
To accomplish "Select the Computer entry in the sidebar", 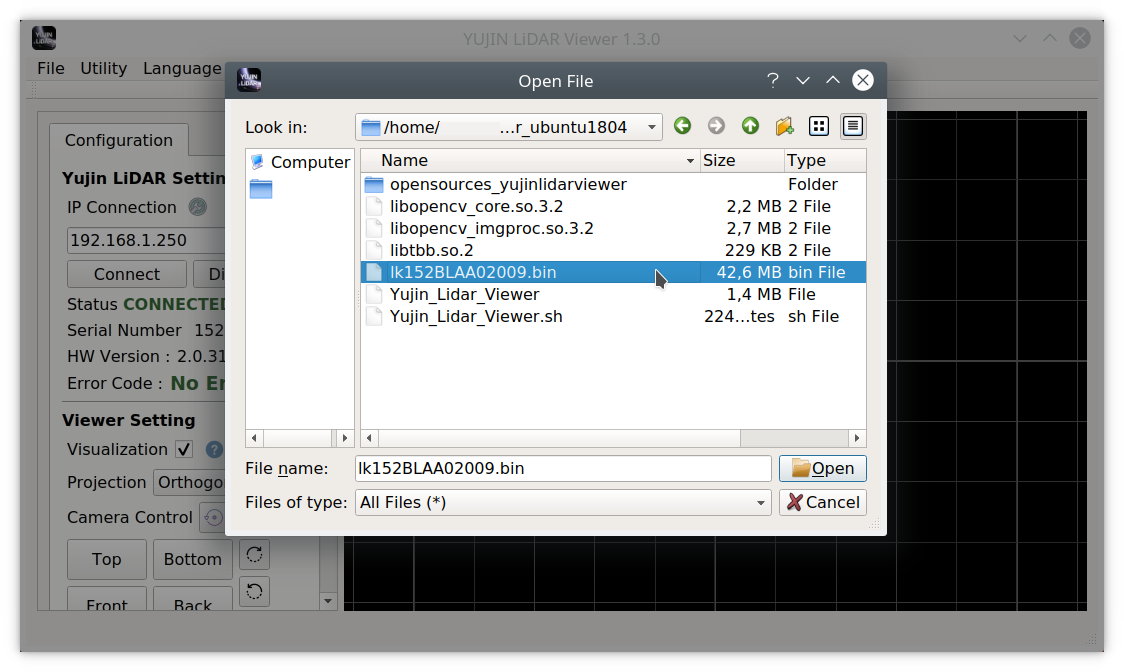I will pos(300,162).
